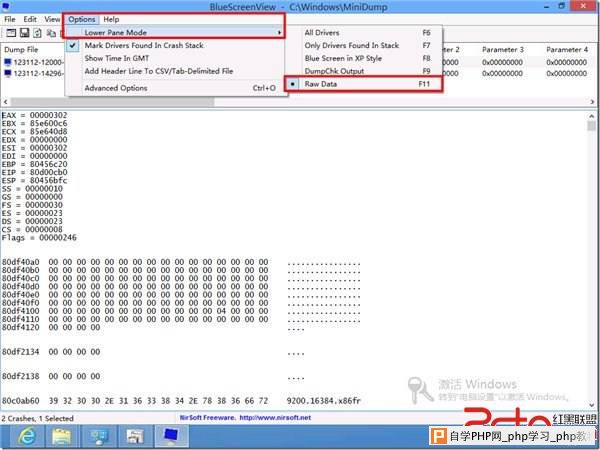Sort by the Parameter 4 column header
The width and height of the screenshot is (600, 450).
(567, 49)
